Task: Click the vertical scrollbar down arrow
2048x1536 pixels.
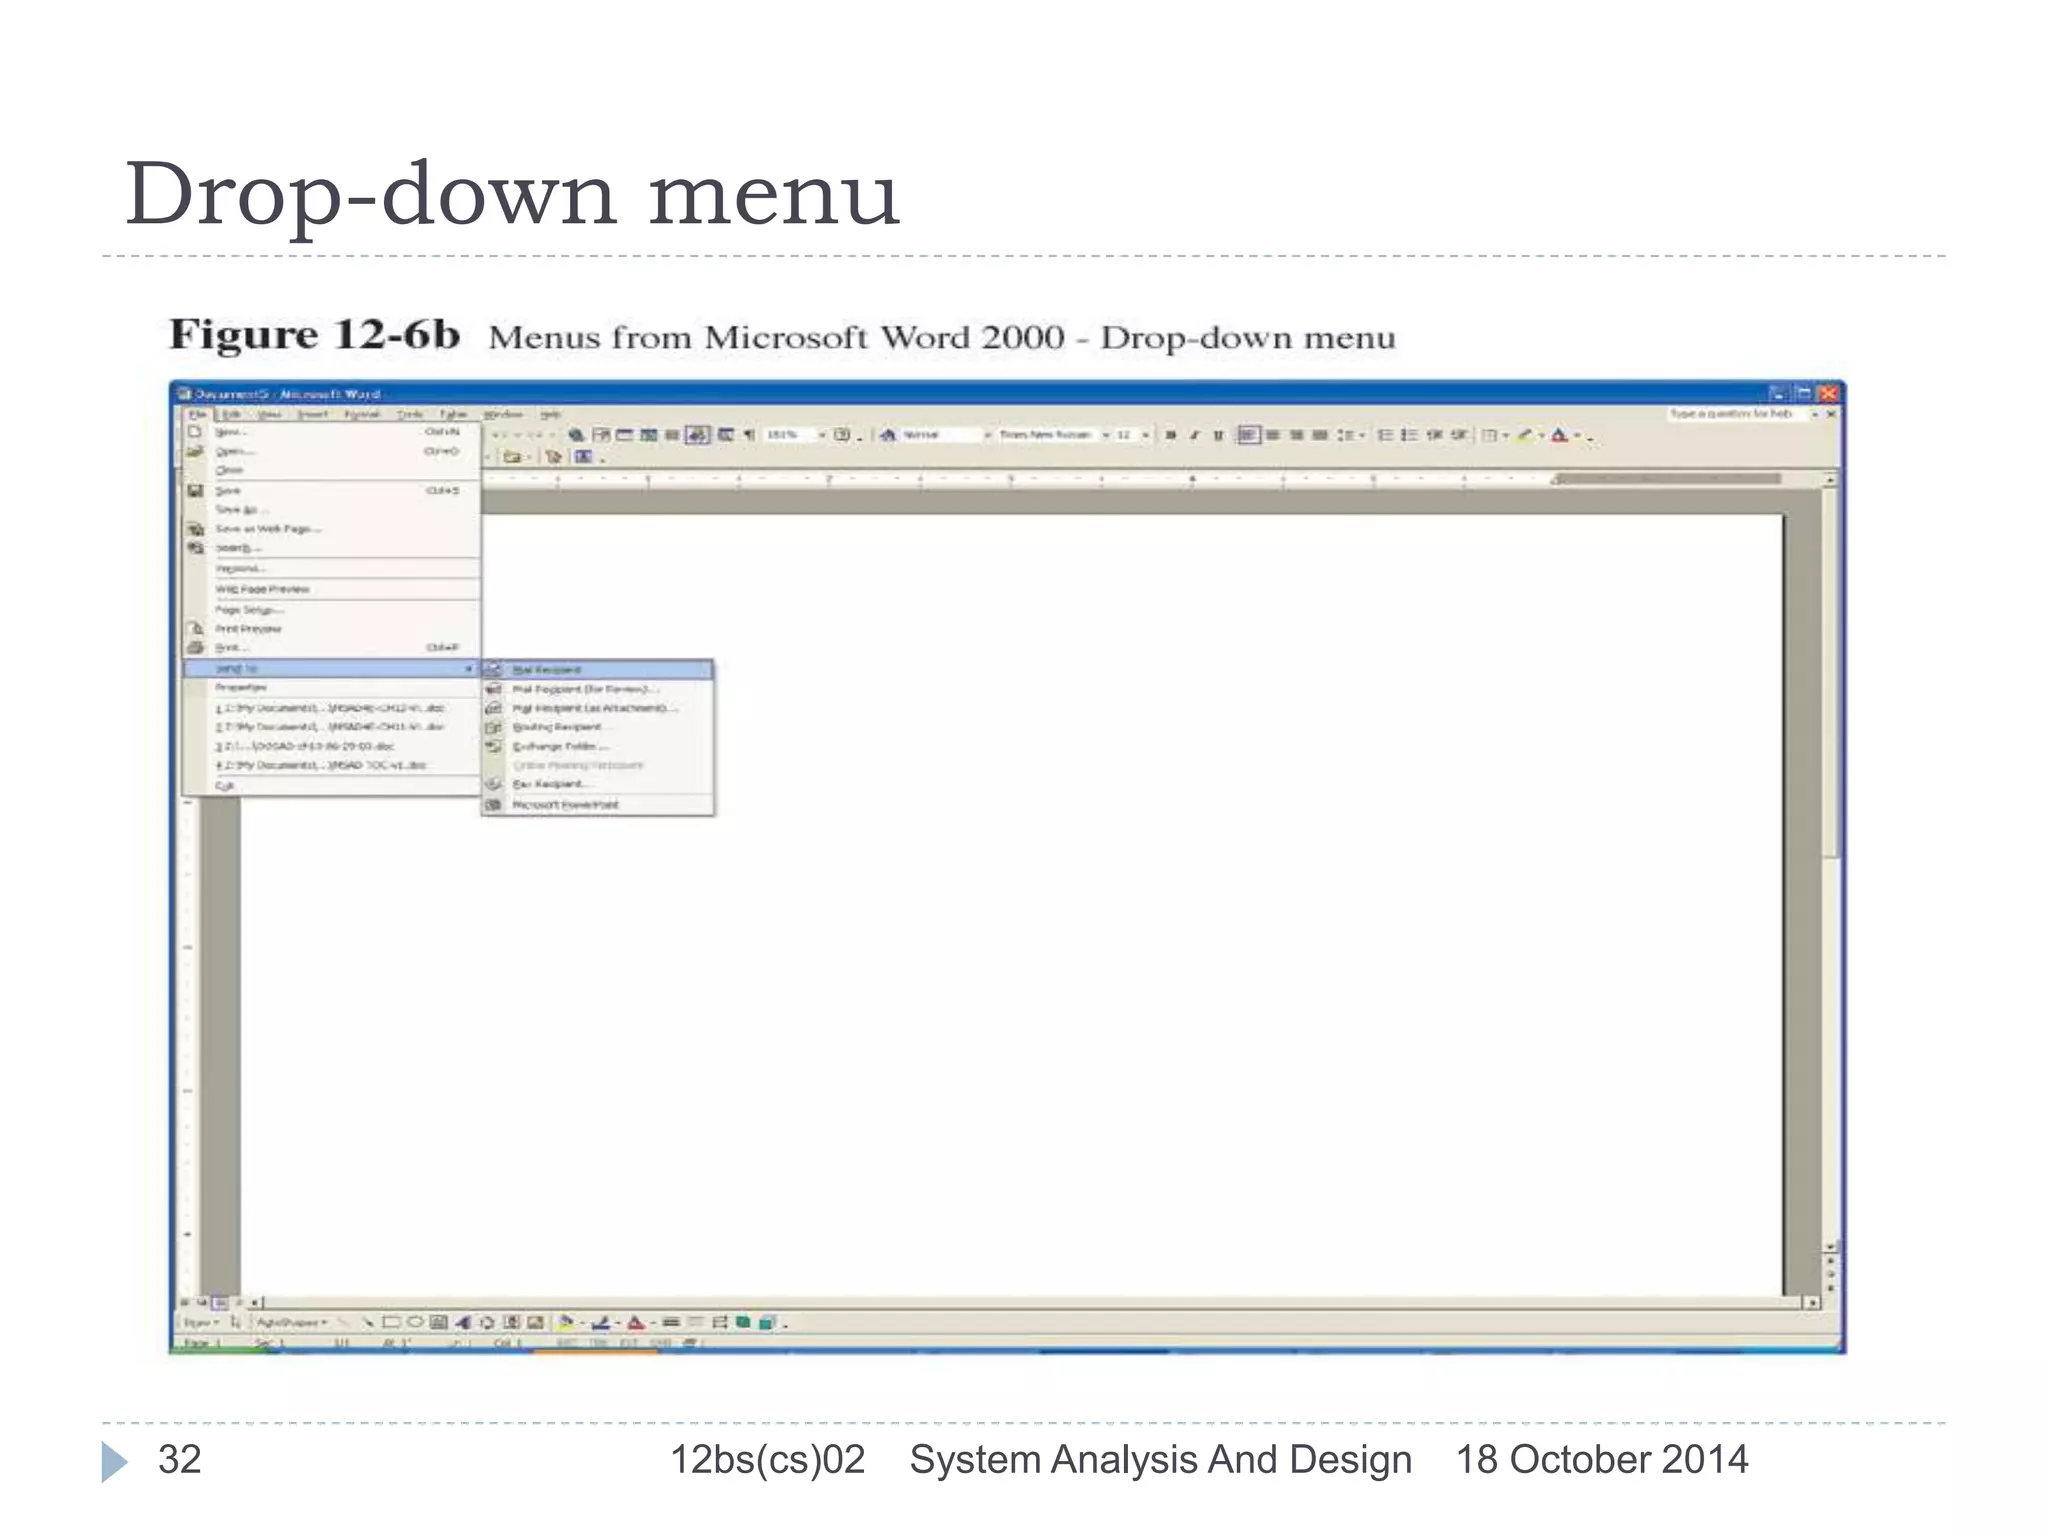Action: click(1830, 1247)
